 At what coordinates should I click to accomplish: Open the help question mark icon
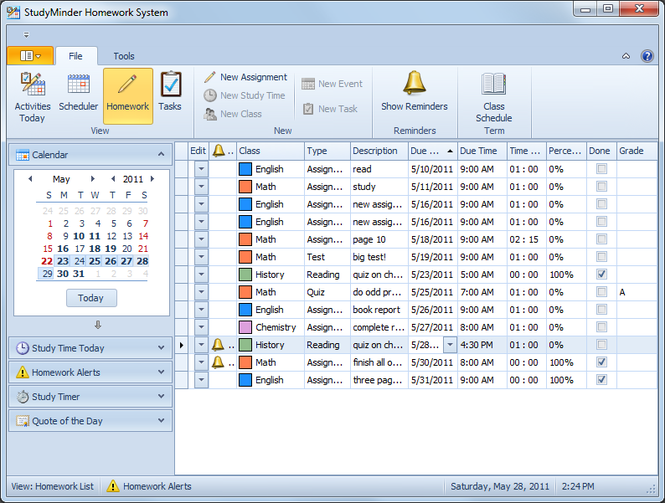[x=647, y=56]
